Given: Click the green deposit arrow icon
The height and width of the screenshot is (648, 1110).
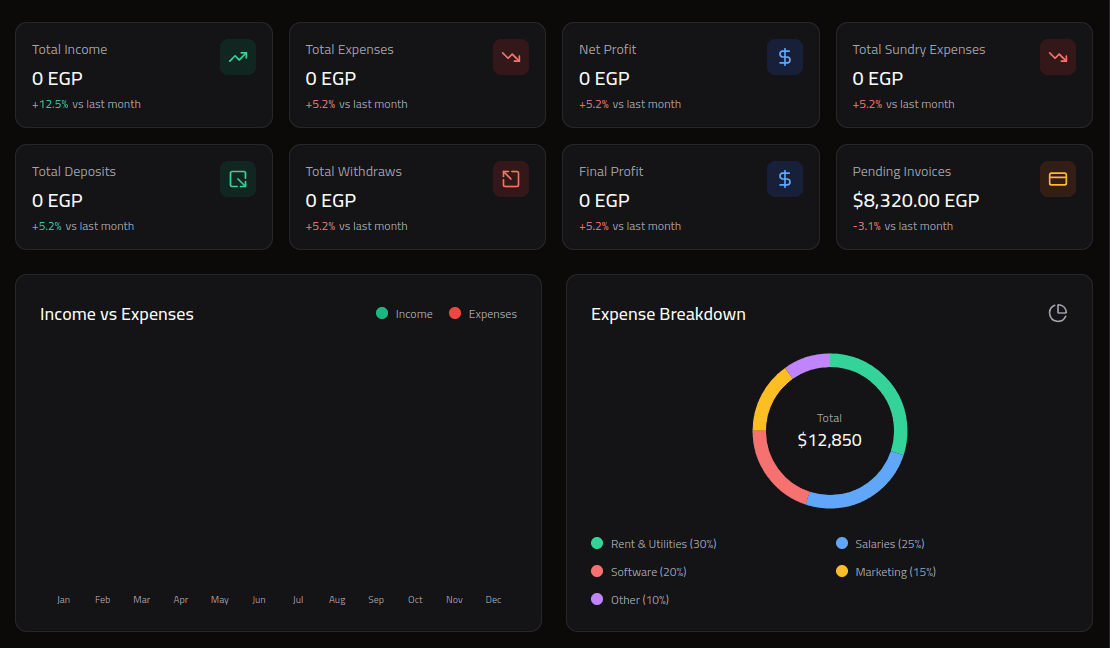Looking at the screenshot, I should click(237, 179).
